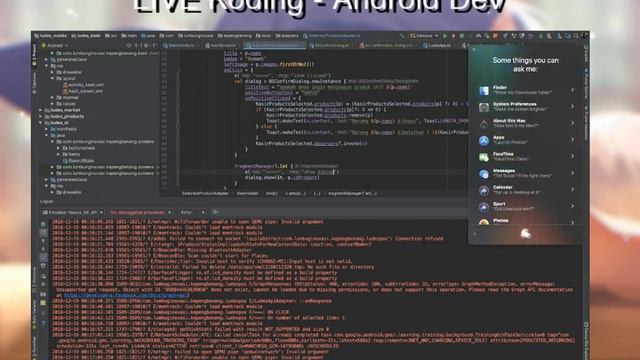Click the Siri help question mark
The height and width of the screenshot is (360, 640).
click(x=475, y=234)
